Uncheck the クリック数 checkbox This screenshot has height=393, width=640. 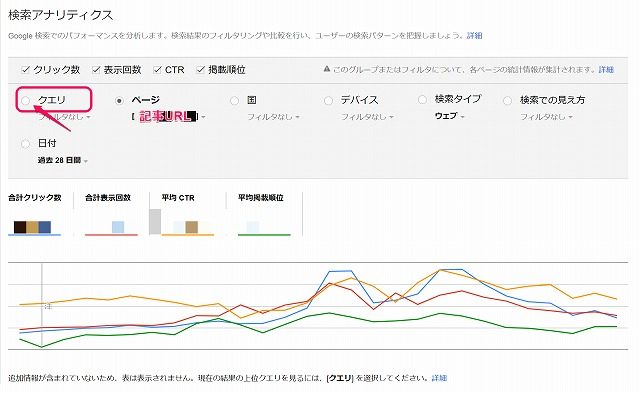tap(25, 69)
